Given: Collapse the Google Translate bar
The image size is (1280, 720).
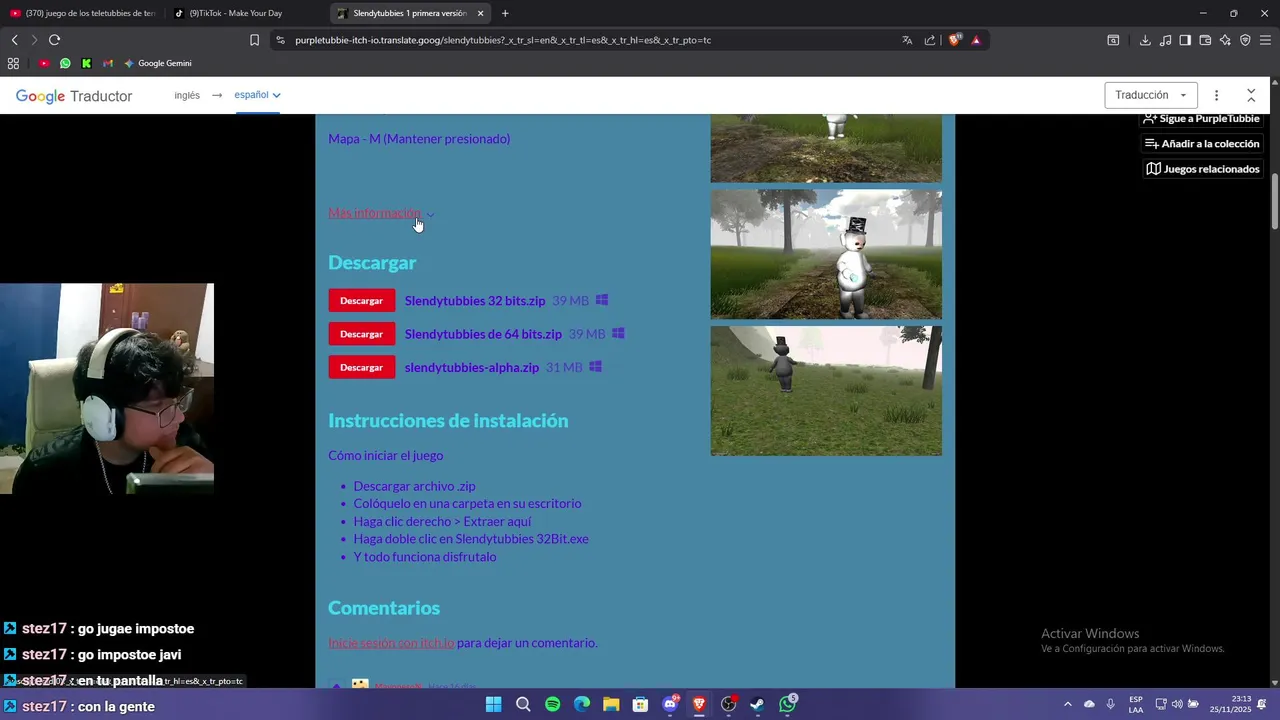Looking at the screenshot, I should coord(1251,95).
